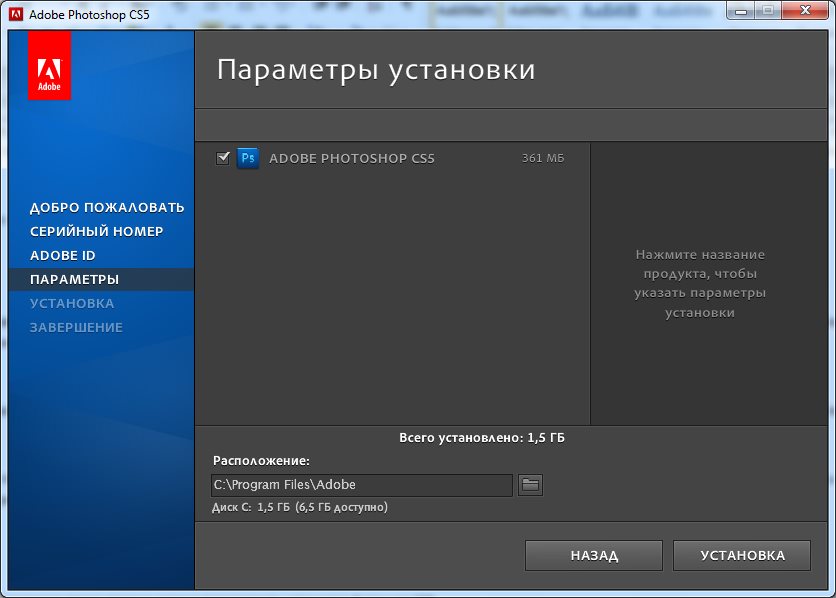Viewport: 836px width, 598px height.
Task: Minimize the Adobe Photoshop CS5 installer window
Action: point(741,10)
